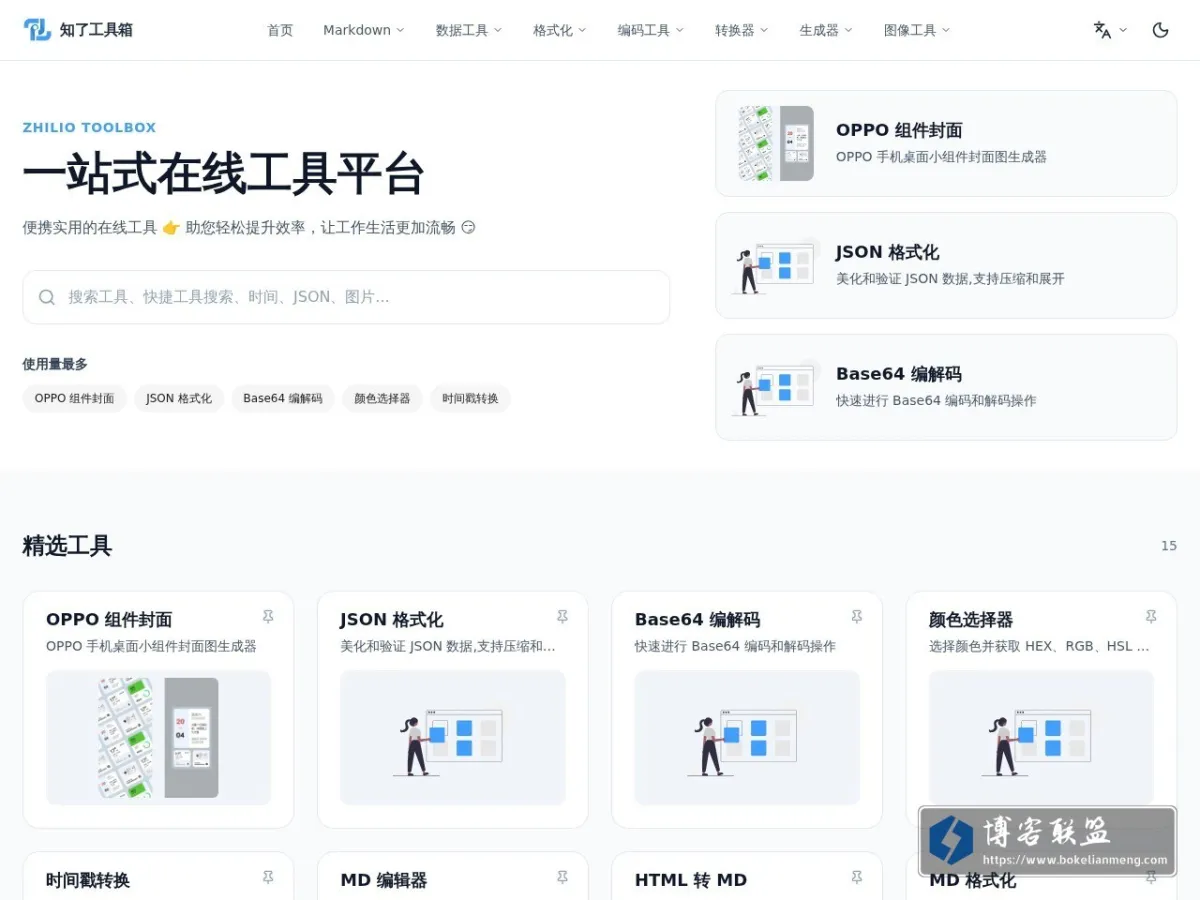Open the MD 编辑器 card title
The width and height of the screenshot is (1200, 900).
tap(383, 880)
